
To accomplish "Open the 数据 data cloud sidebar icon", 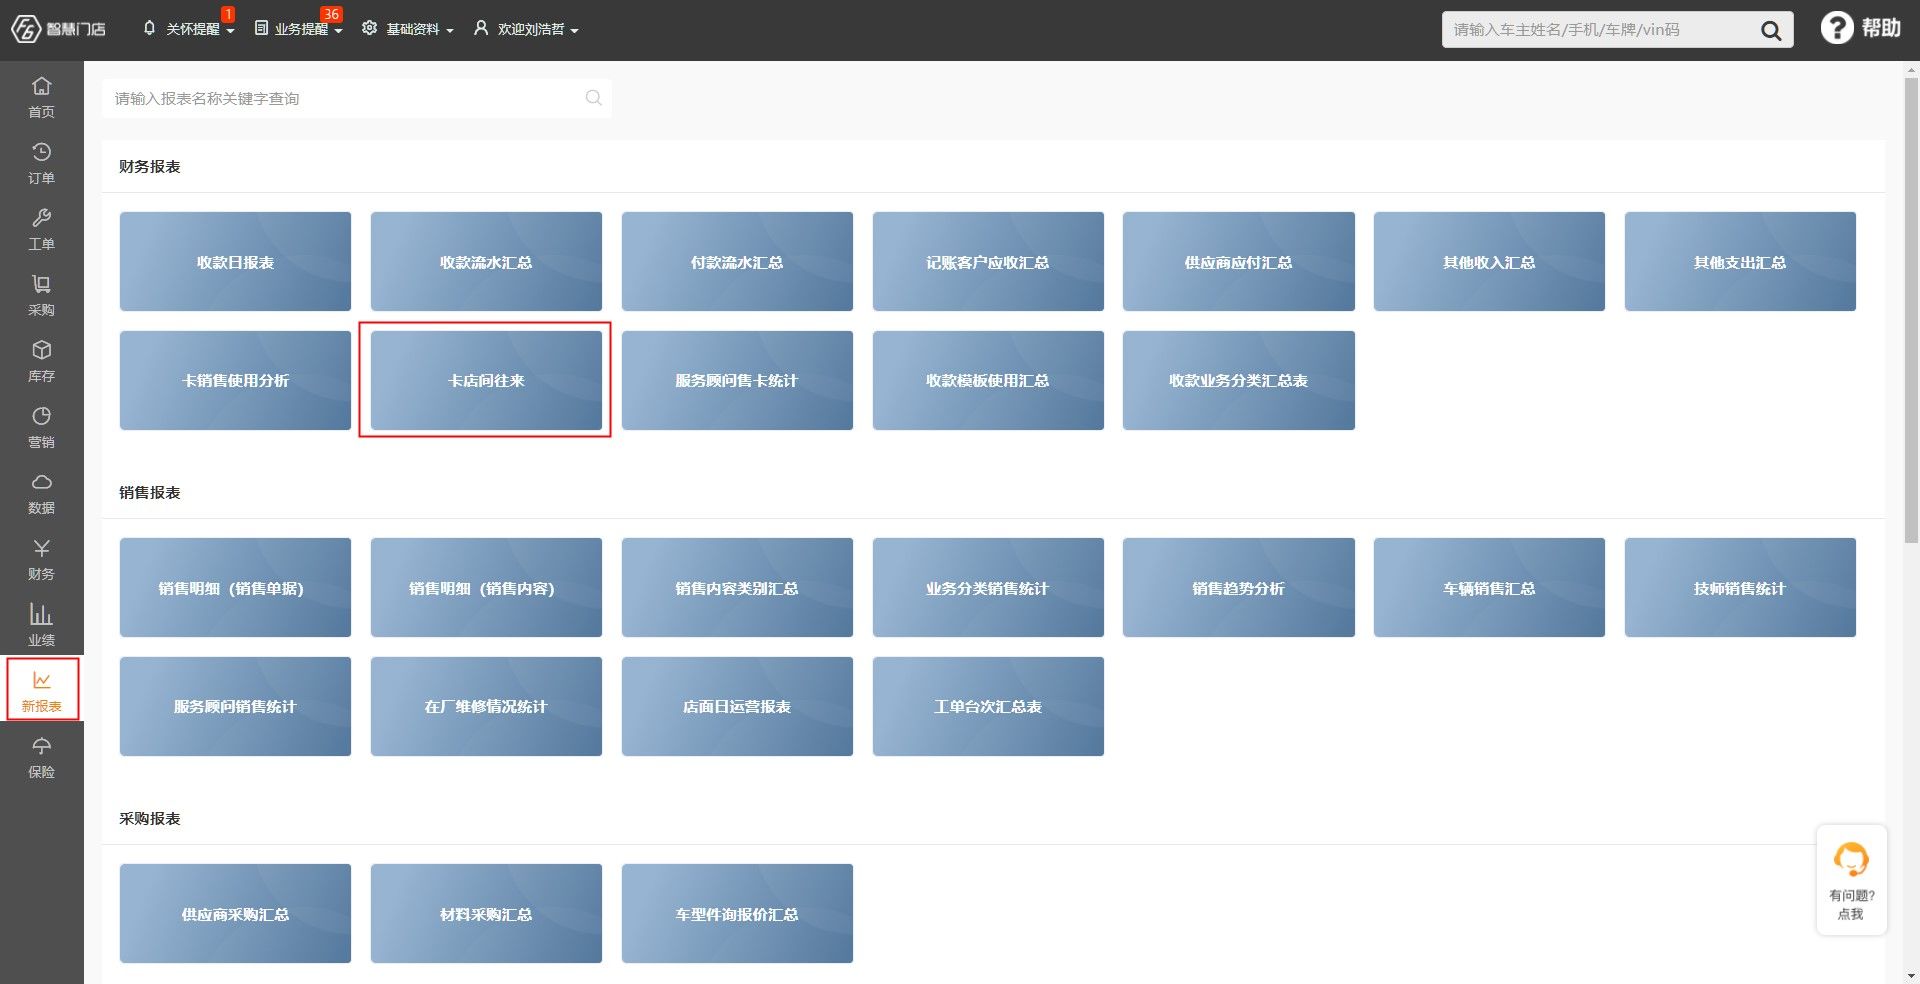I will tap(41, 493).
